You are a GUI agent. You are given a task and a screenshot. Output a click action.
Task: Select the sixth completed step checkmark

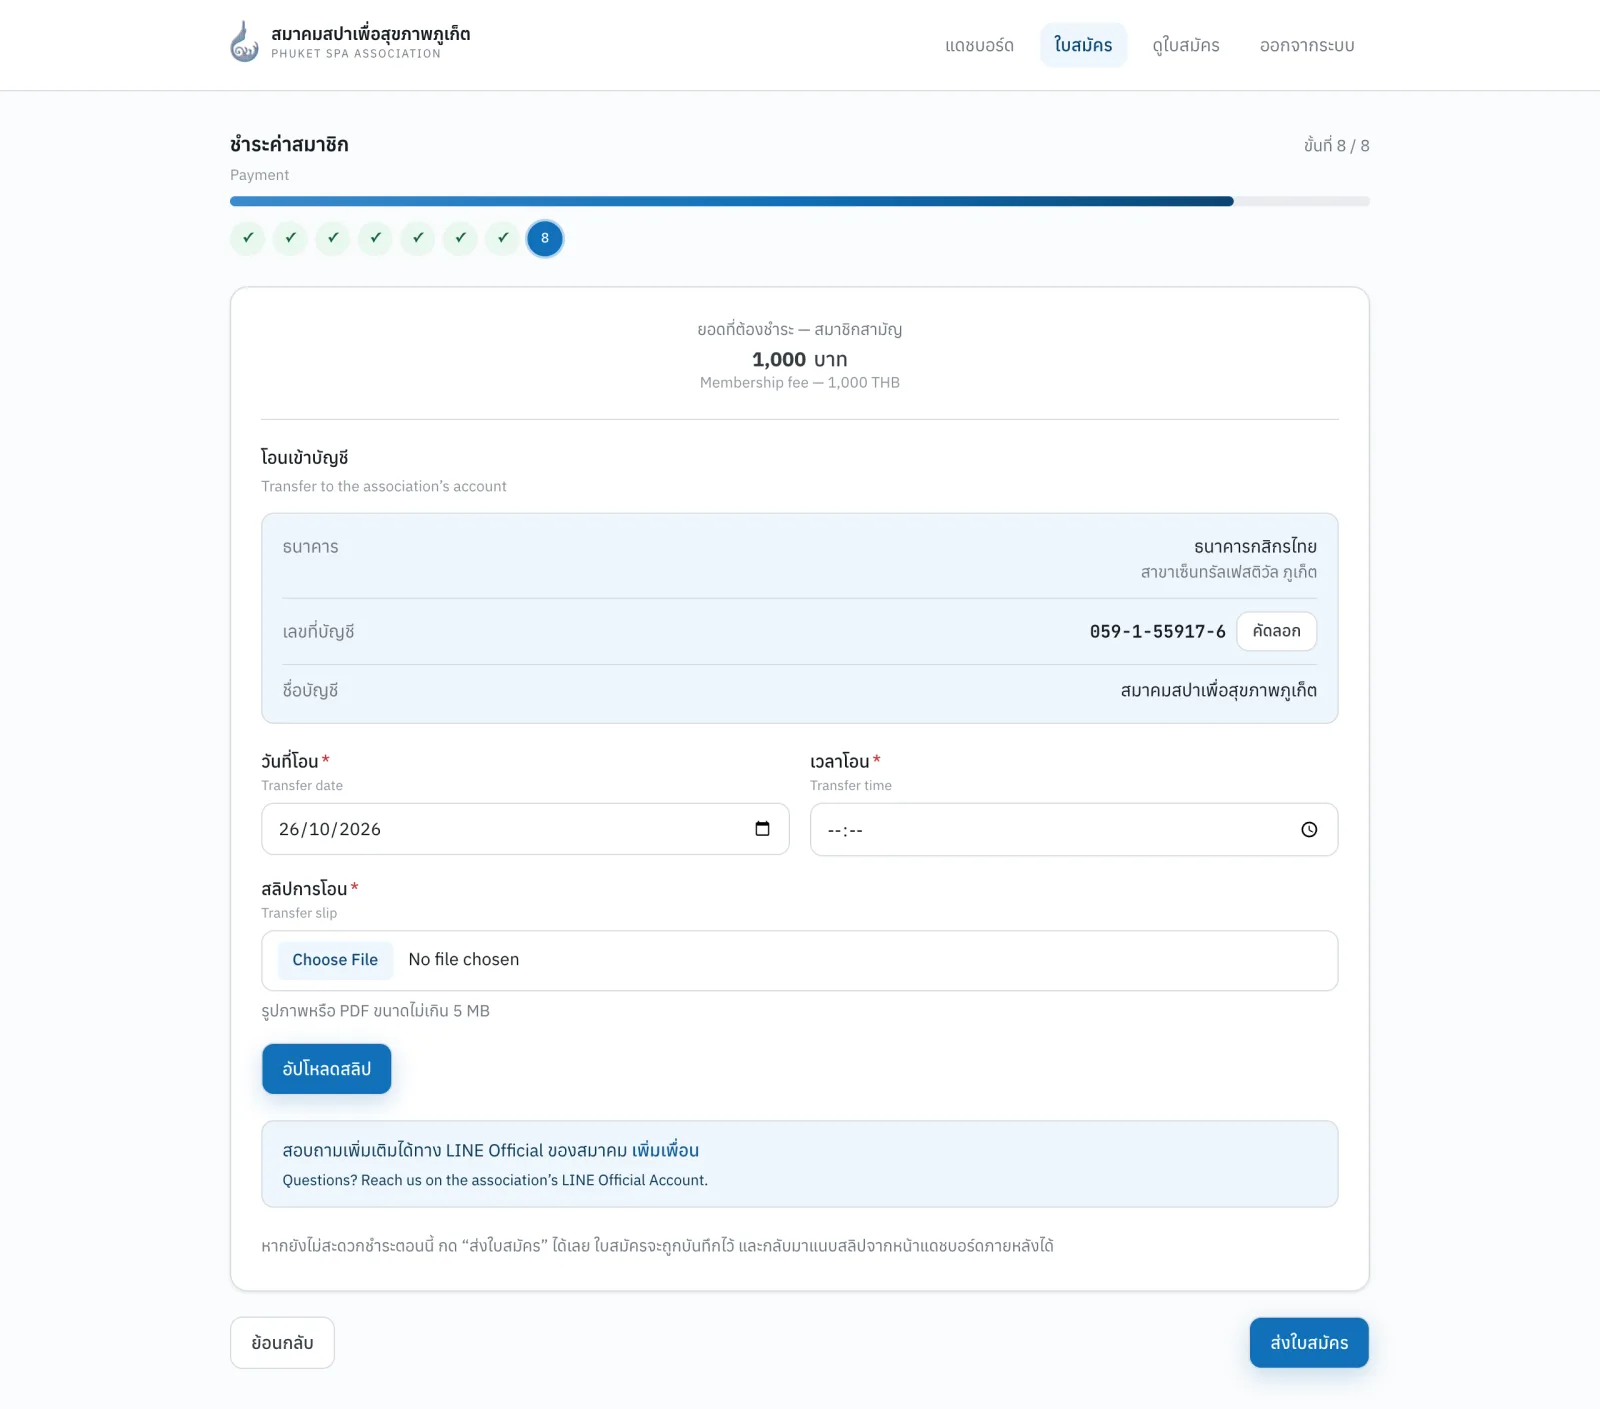(x=460, y=238)
